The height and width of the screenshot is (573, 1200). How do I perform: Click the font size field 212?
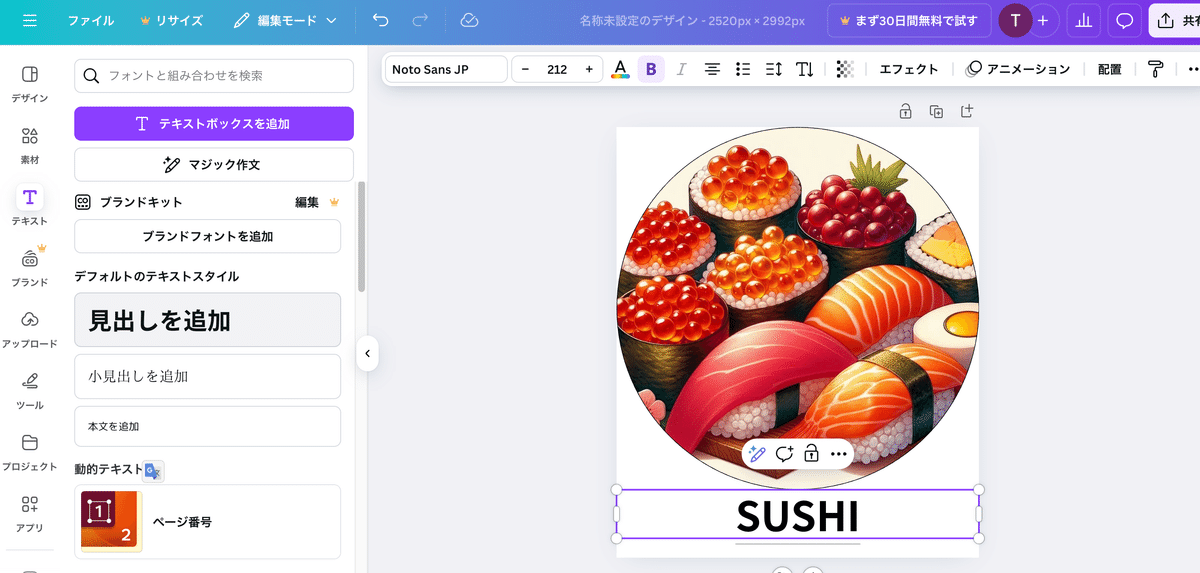(557, 69)
